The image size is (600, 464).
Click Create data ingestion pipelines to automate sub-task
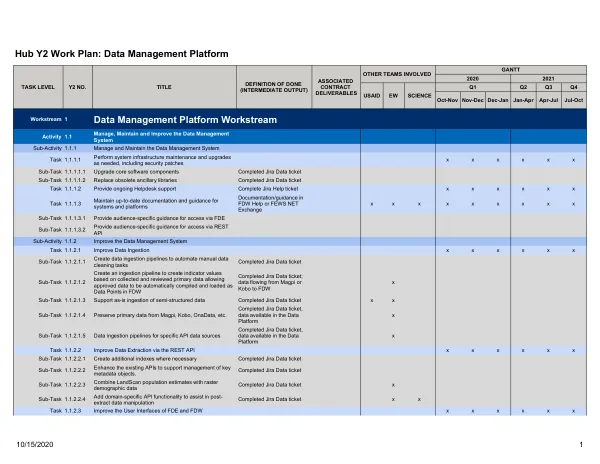(x=161, y=262)
